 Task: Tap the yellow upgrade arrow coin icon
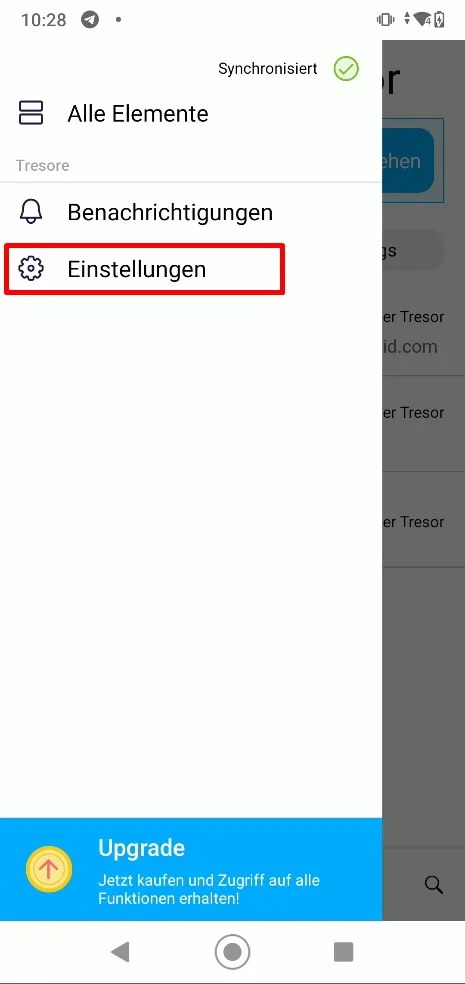[x=49, y=870]
